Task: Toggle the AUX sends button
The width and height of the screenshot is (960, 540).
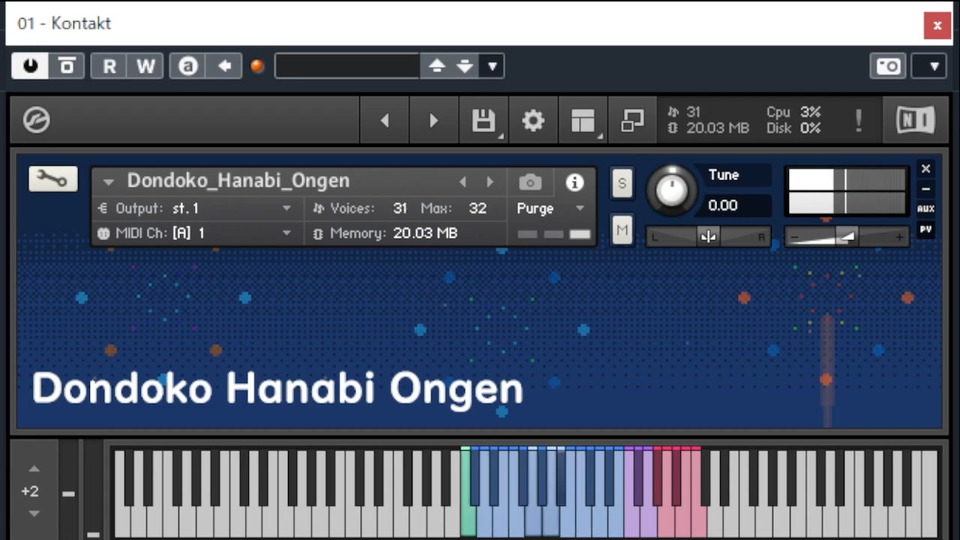Action: point(926,209)
